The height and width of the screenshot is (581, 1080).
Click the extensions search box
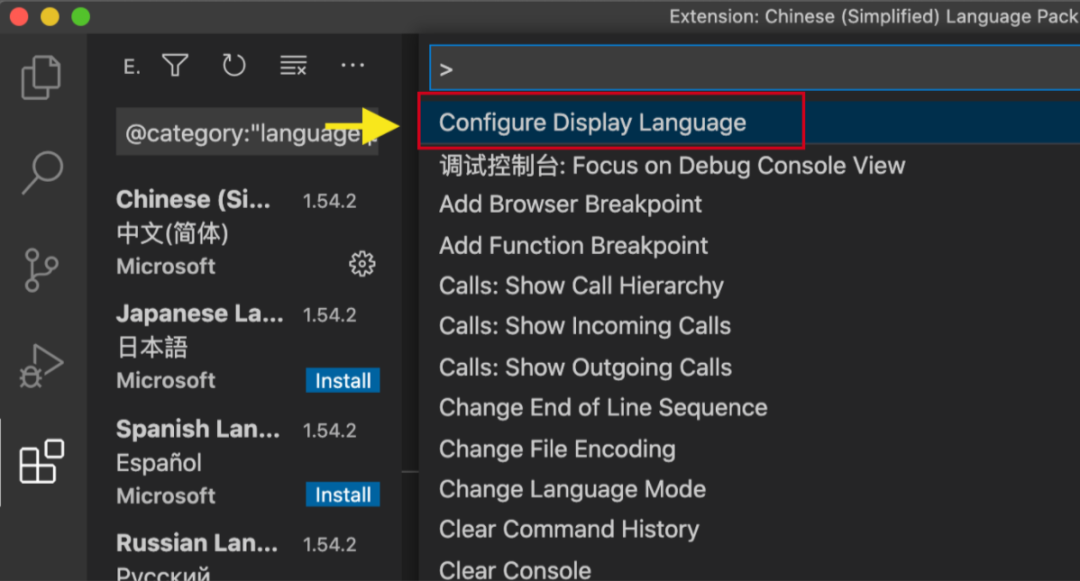[x=247, y=132]
